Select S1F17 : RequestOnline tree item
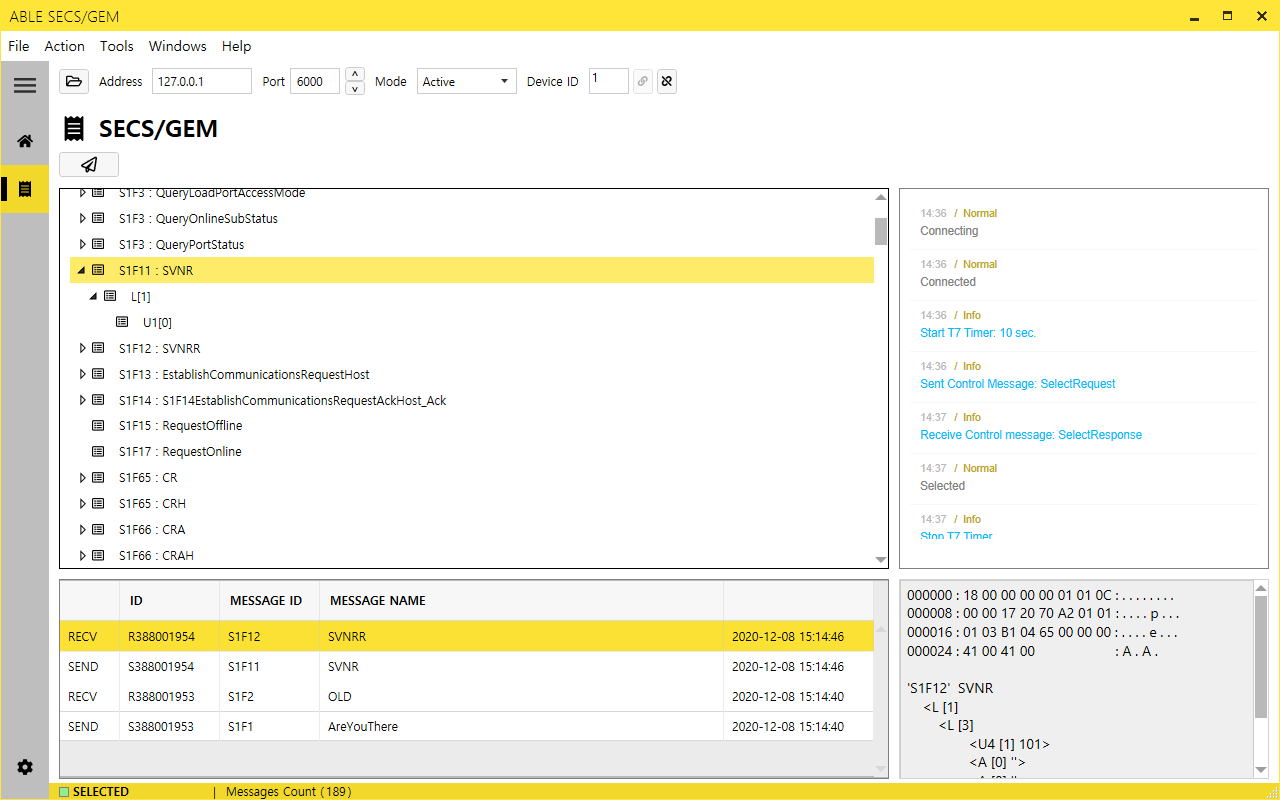Viewport: 1280px width, 800px height. pyautogui.click(x=180, y=452)
